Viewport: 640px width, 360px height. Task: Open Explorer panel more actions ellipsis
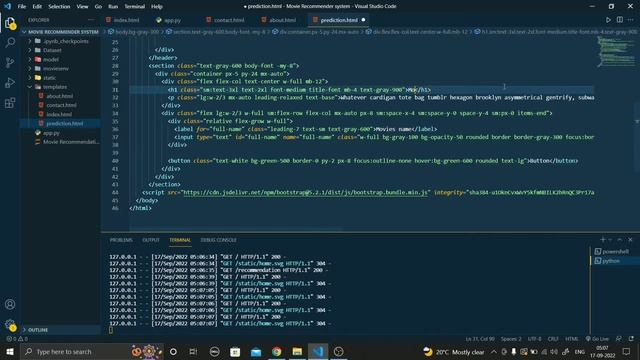(x=91, y=20)
